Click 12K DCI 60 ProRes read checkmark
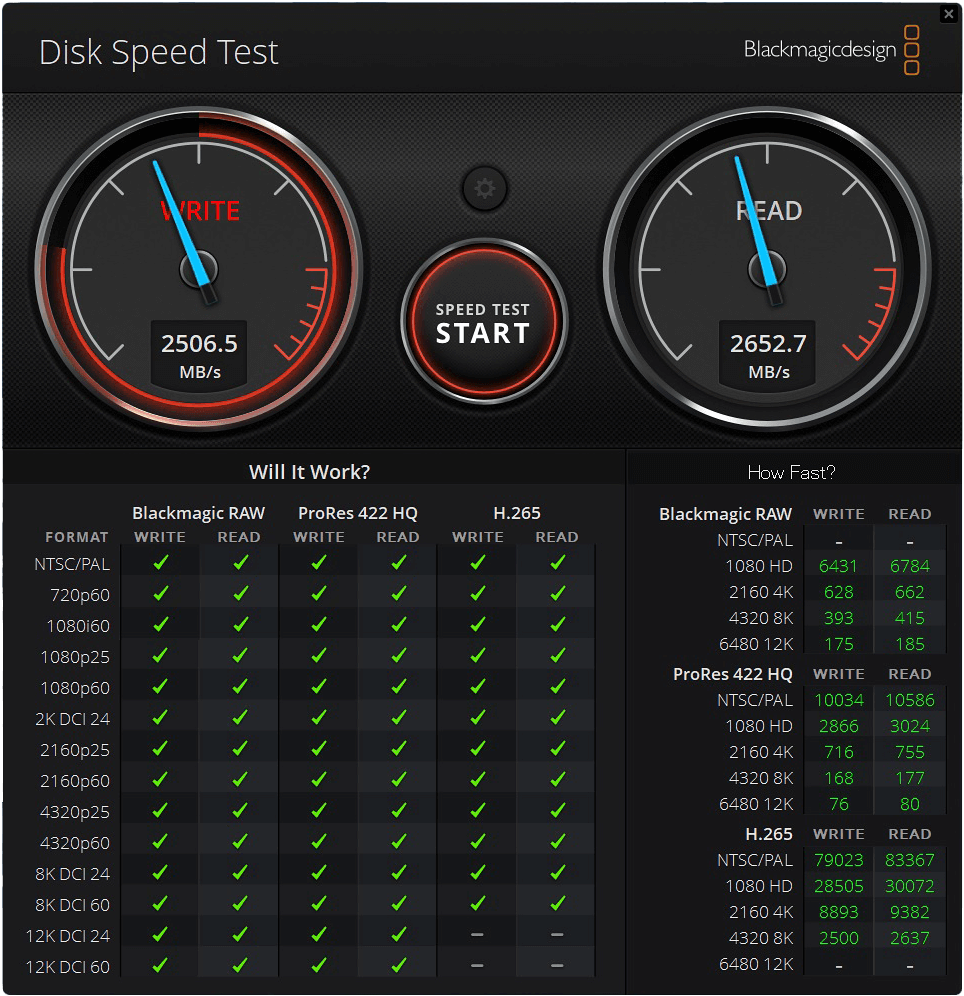 click(399, 966)
